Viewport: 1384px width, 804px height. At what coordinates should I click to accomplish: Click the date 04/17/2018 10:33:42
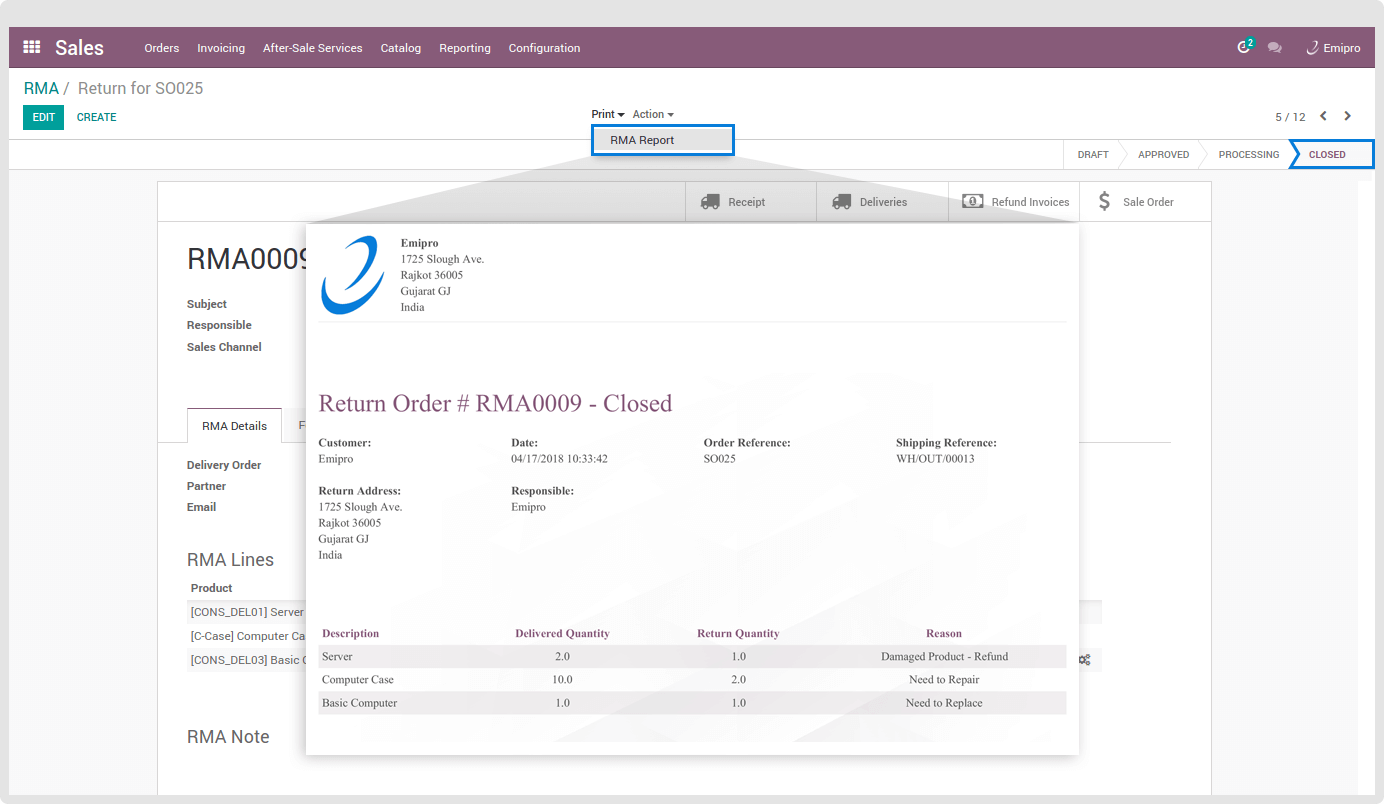coord(559,459)
